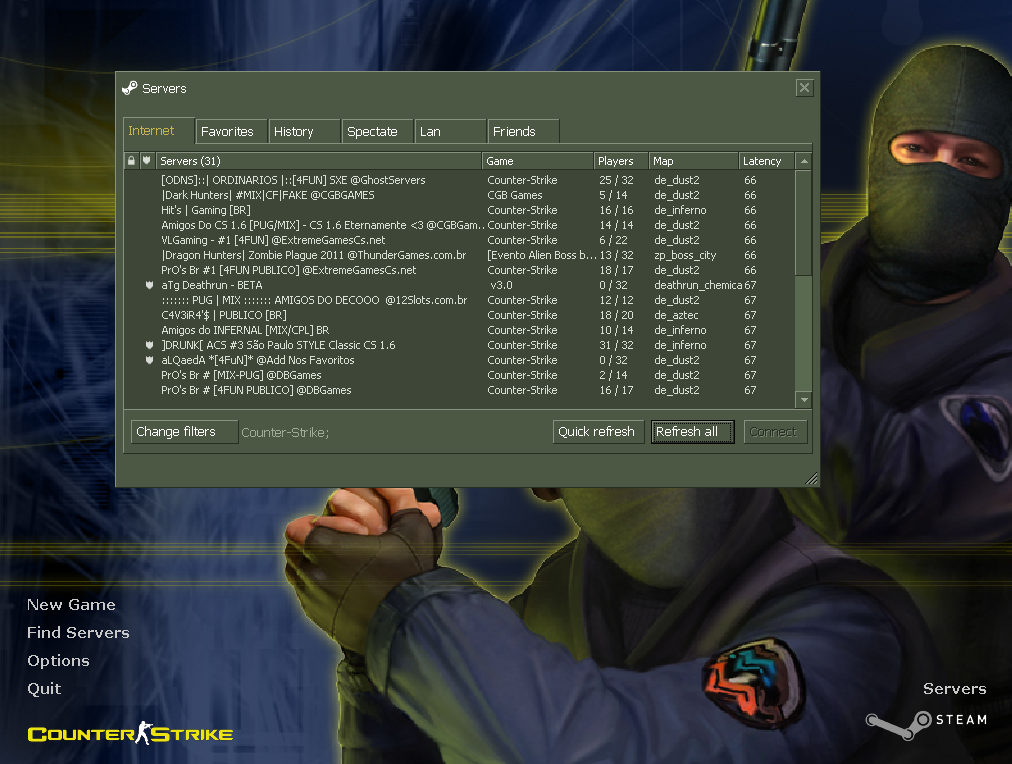Select aLQaedA *[4FuN]* server name
1012x764 pixels.
[258, 360]
